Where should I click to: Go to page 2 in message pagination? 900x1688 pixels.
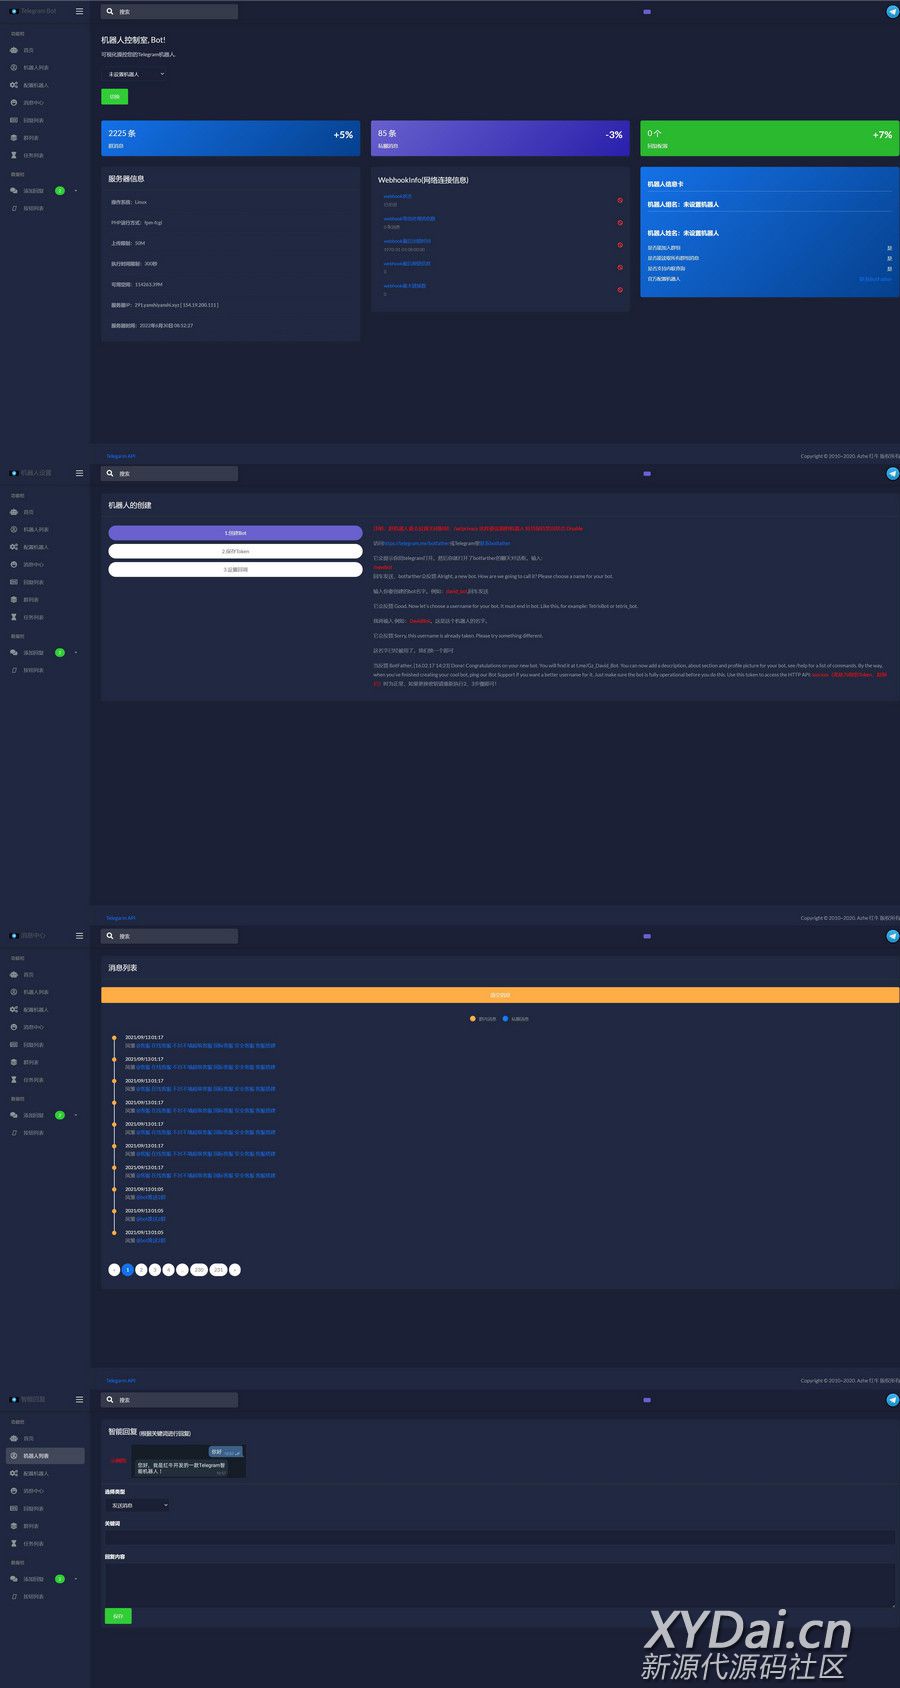pos(141,1270)
